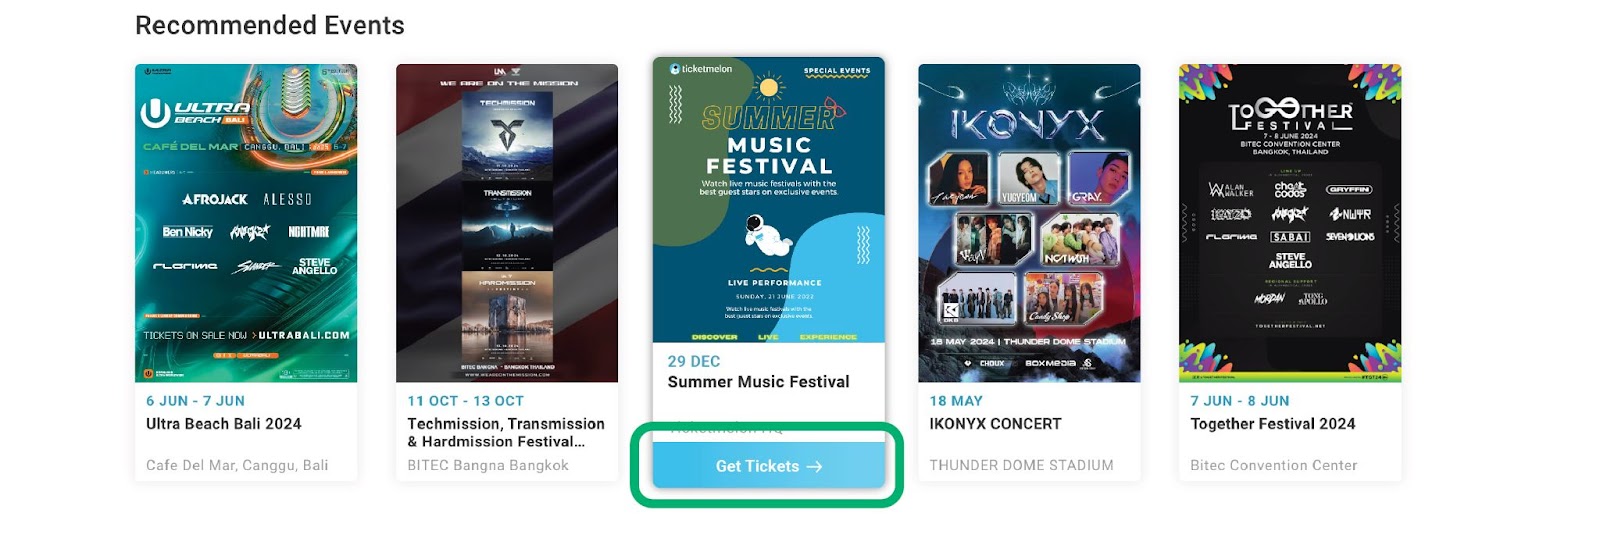Click the 18 MAY date label
The width and height of the screenshot is (1600, 538).
[x=956, y=401]
